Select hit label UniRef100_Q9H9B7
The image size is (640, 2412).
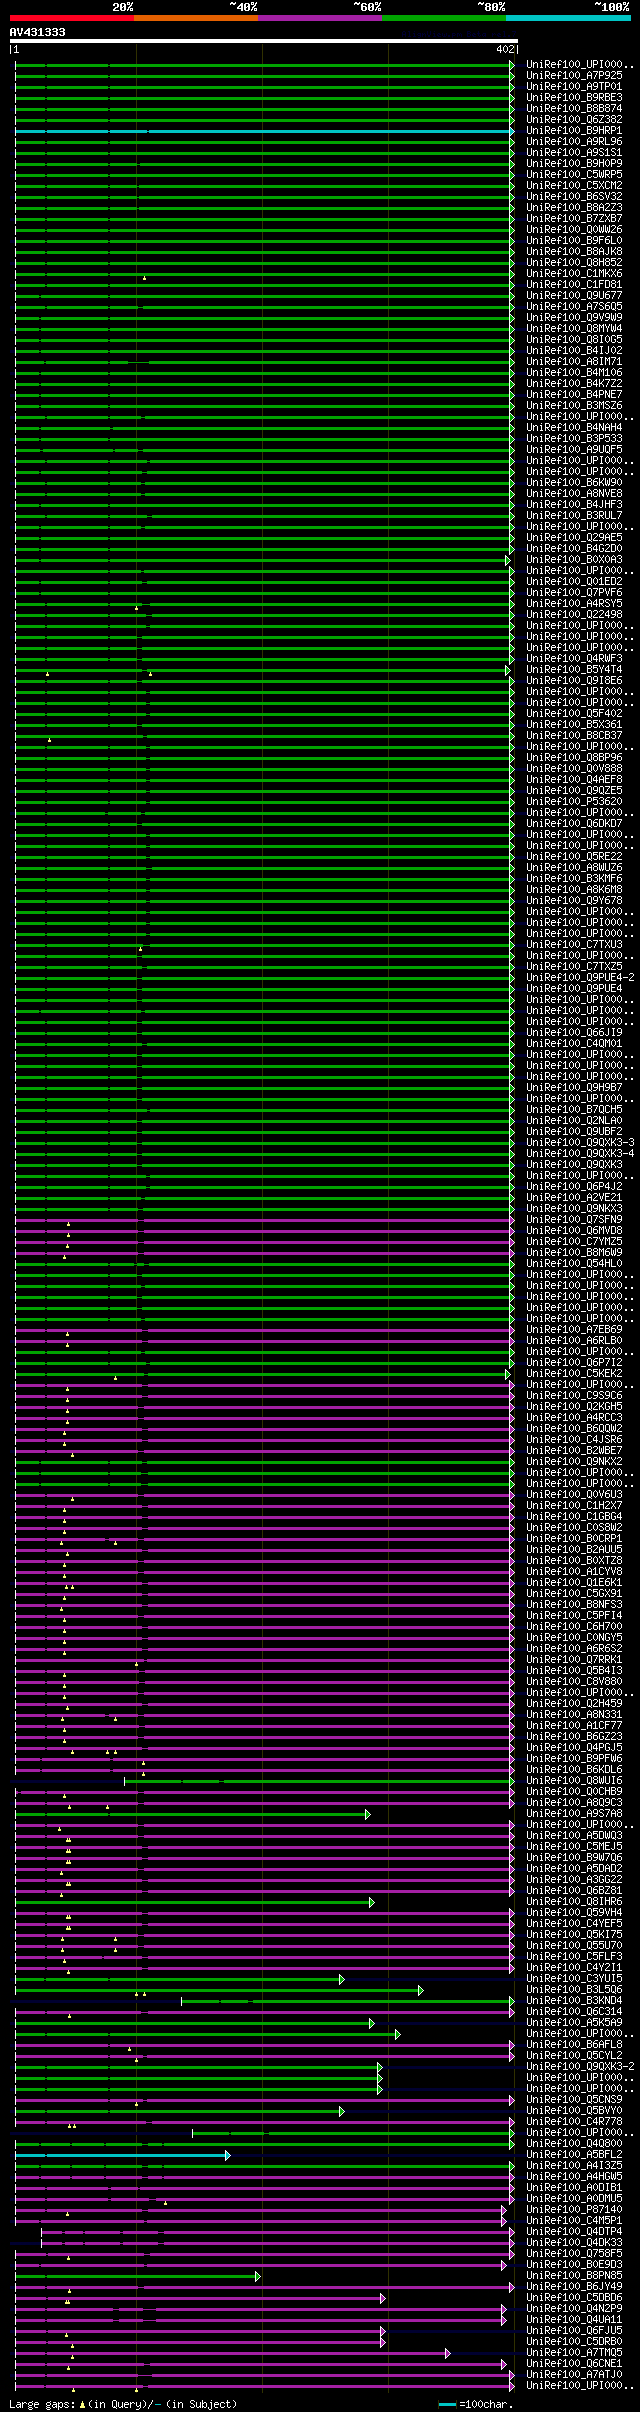point(574,1087)
